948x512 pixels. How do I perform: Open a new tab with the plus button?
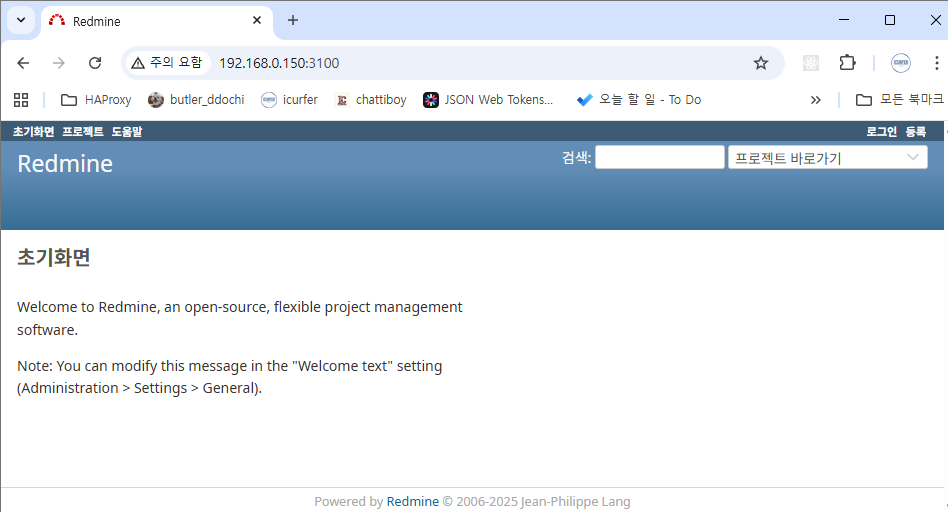coord(293,20)
